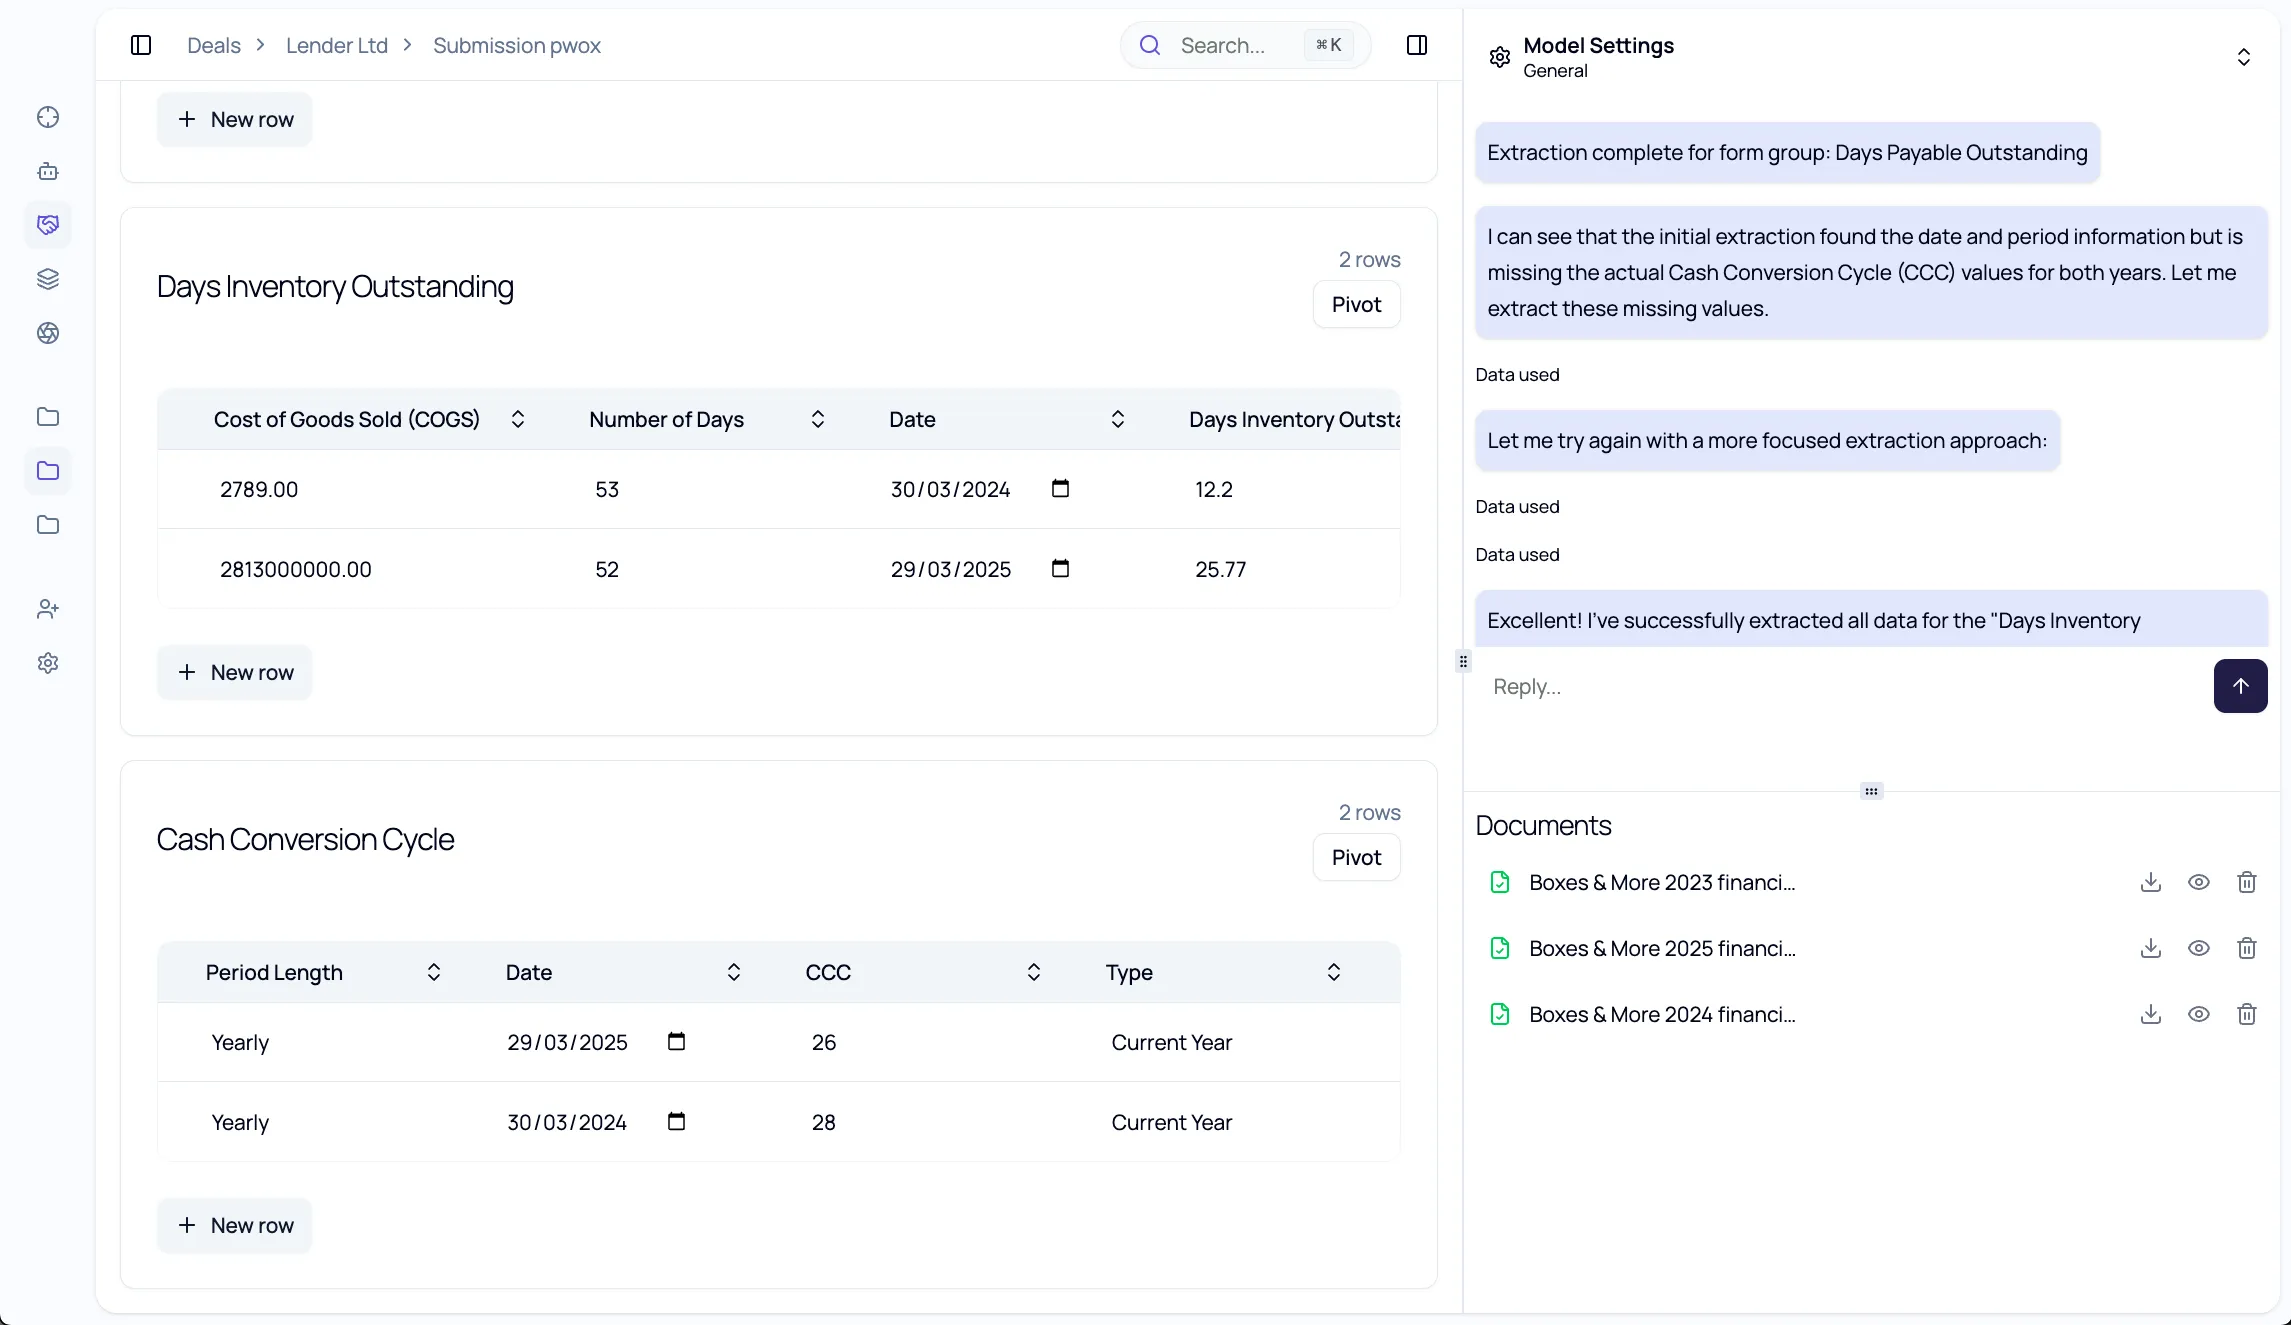Click the add user sidebar icon
The width and height of the screenshot is (2291, 1325).
[x=48, y=609]
